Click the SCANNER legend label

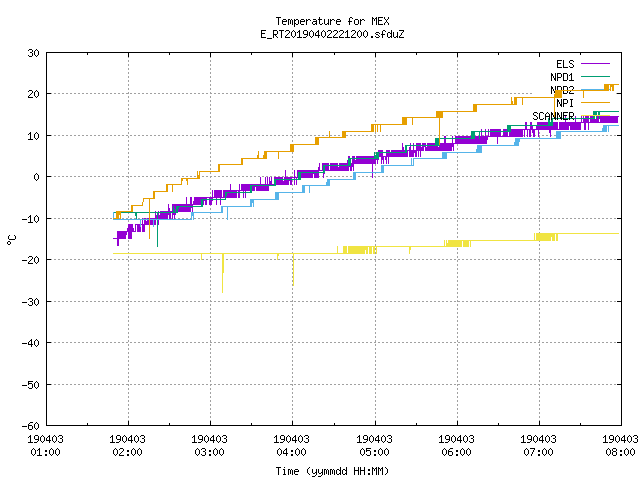tap(553, 116)
